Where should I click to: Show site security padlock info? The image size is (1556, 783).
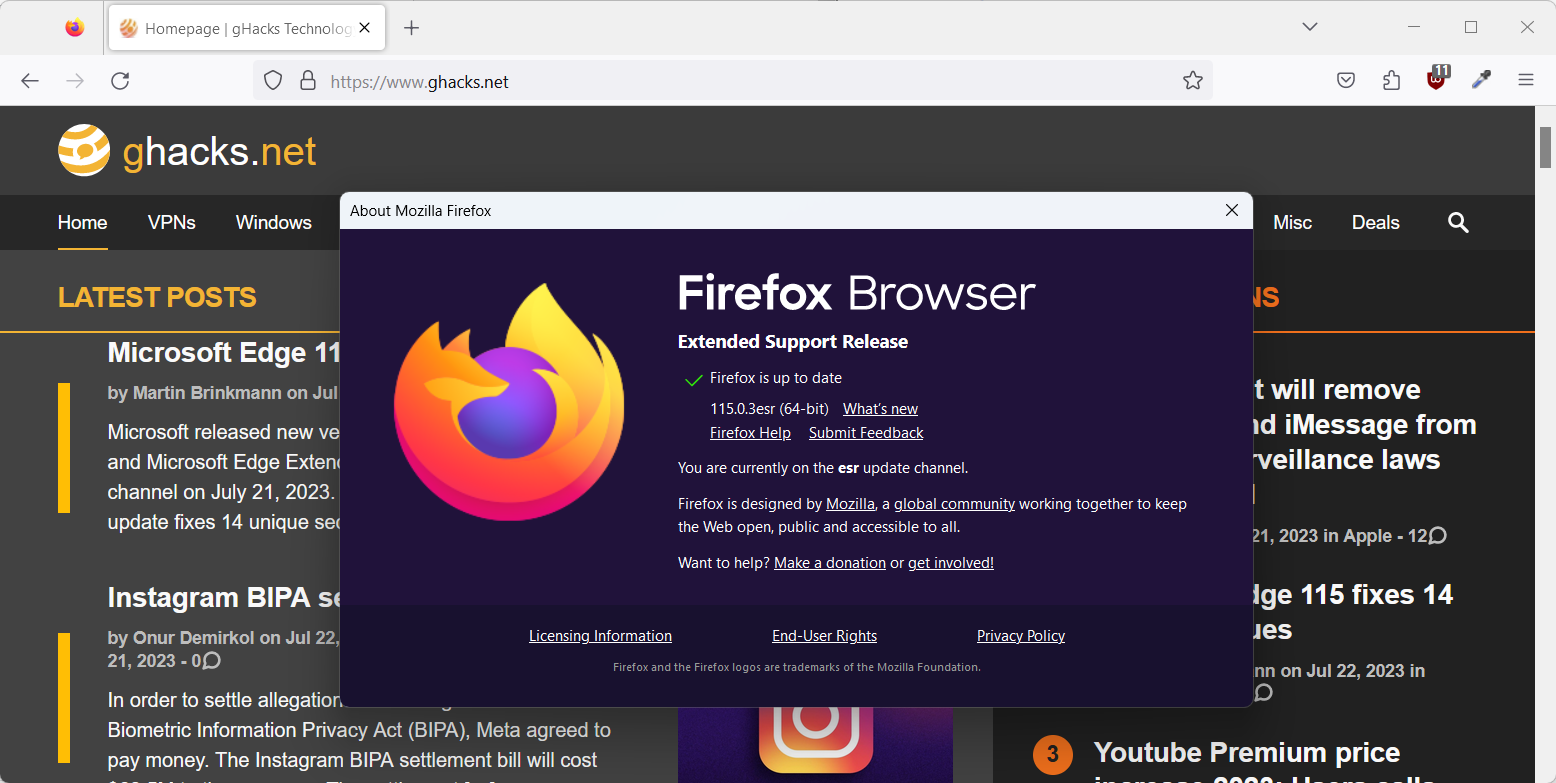[x=308, y=81]
